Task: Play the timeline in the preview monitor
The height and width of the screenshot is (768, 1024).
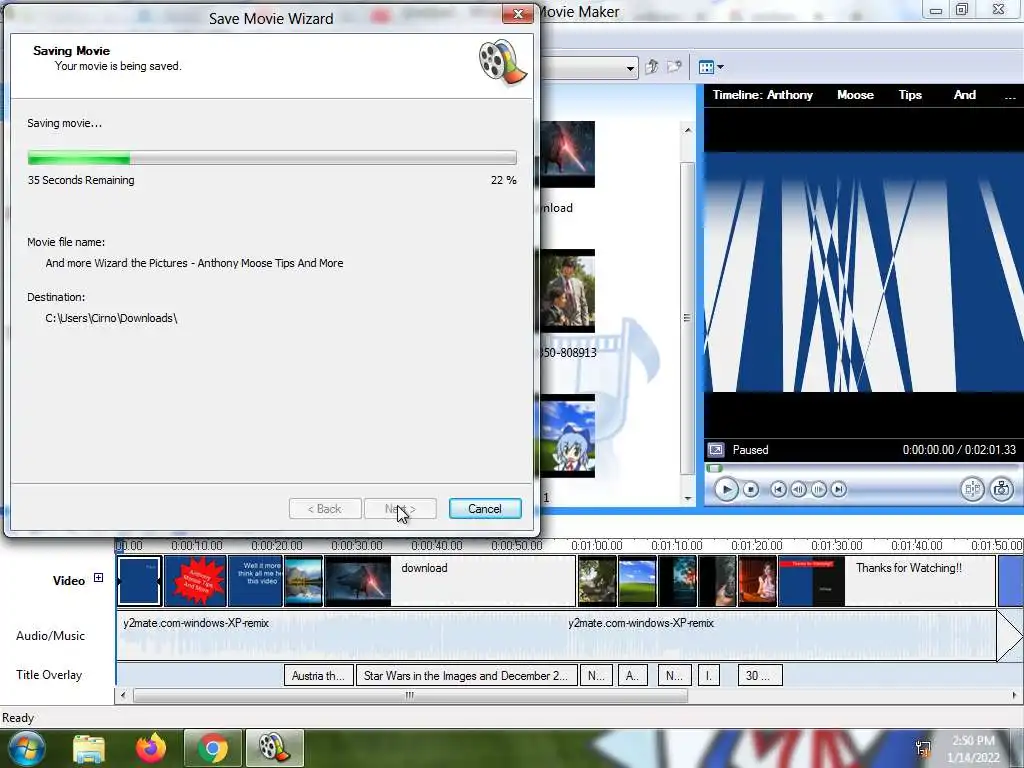Action: [726, 489]
